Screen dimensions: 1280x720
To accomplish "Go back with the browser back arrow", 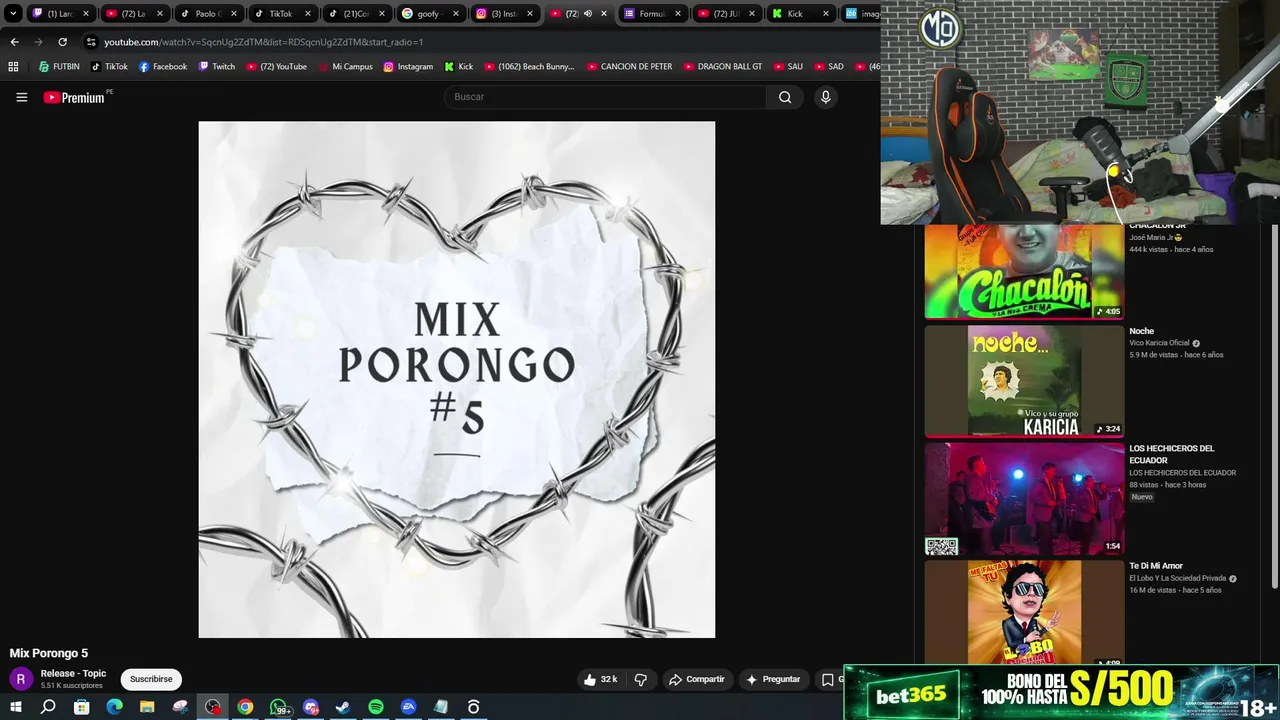I will click(14, 42).
